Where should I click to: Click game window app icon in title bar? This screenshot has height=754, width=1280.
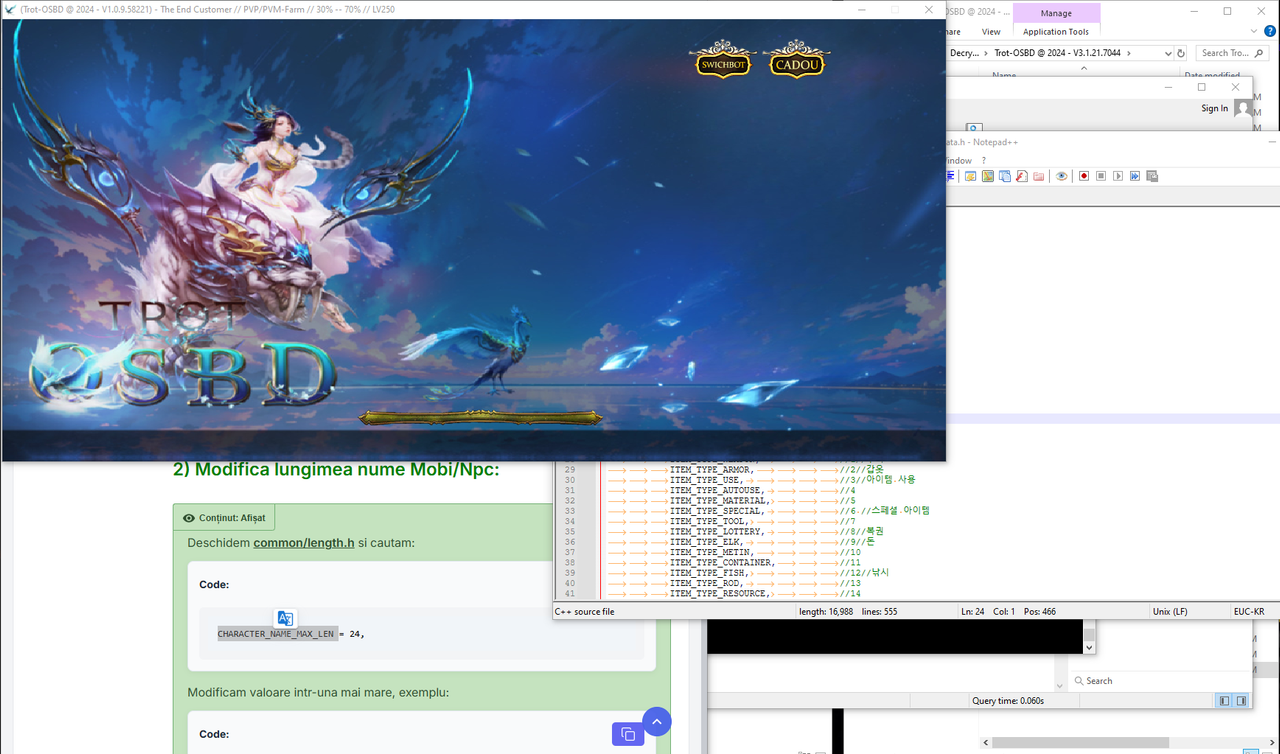point(9,9)
